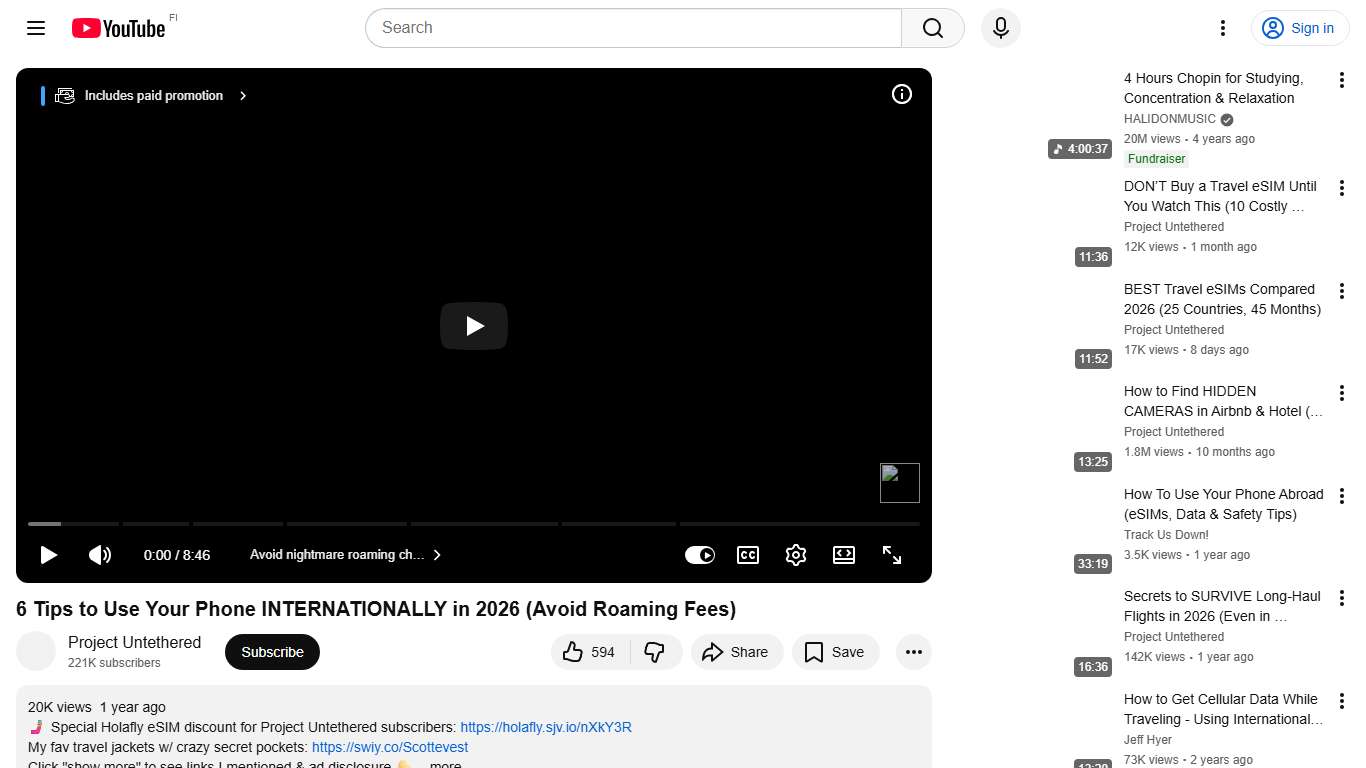
Task: Expand the Avoid nightmare roaming chapter list
Action: 437,555
